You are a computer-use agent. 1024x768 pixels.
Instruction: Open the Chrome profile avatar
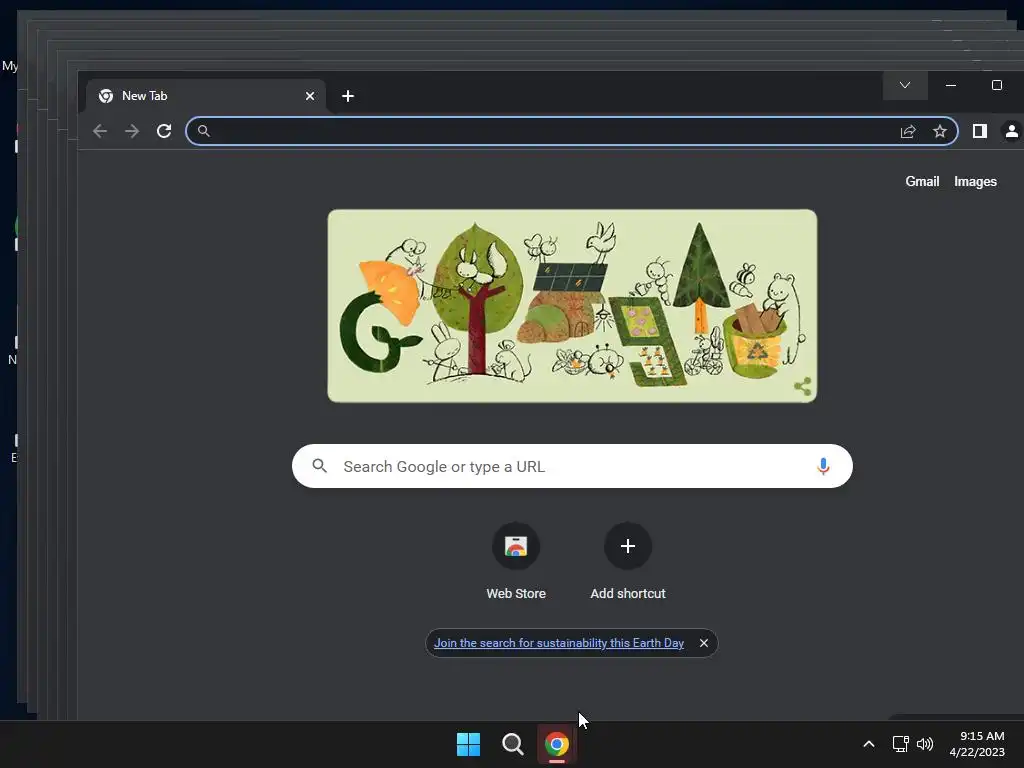[x=1012, y=131]
